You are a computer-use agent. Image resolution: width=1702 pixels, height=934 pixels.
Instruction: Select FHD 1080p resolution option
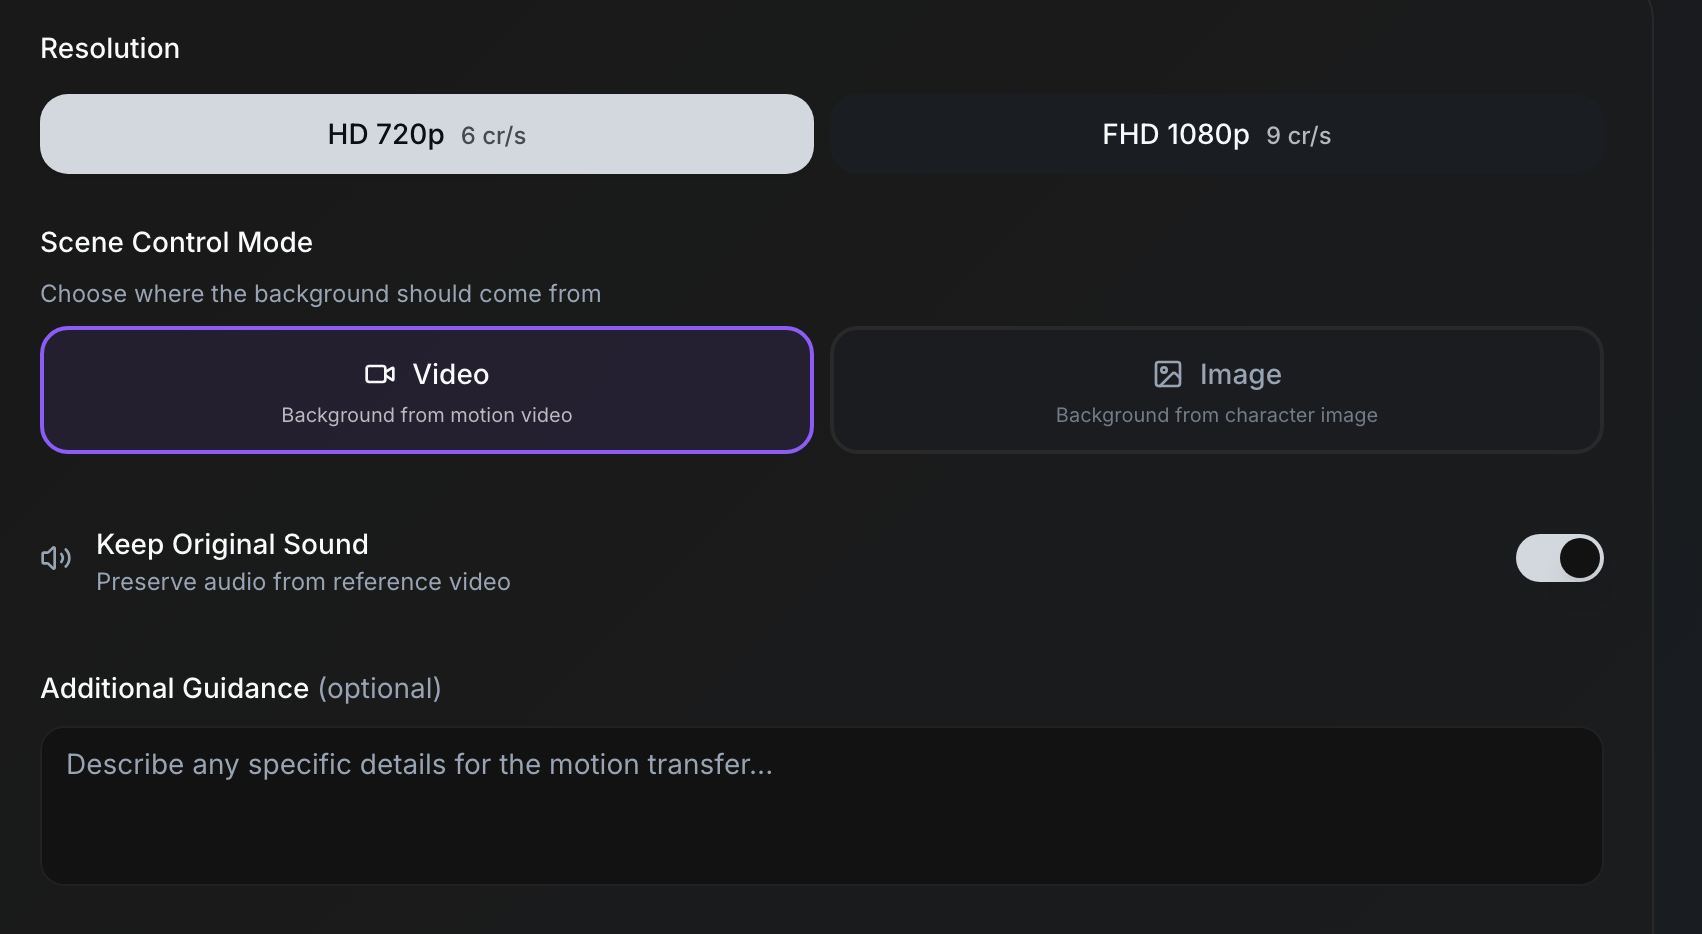coord(1217,134)
